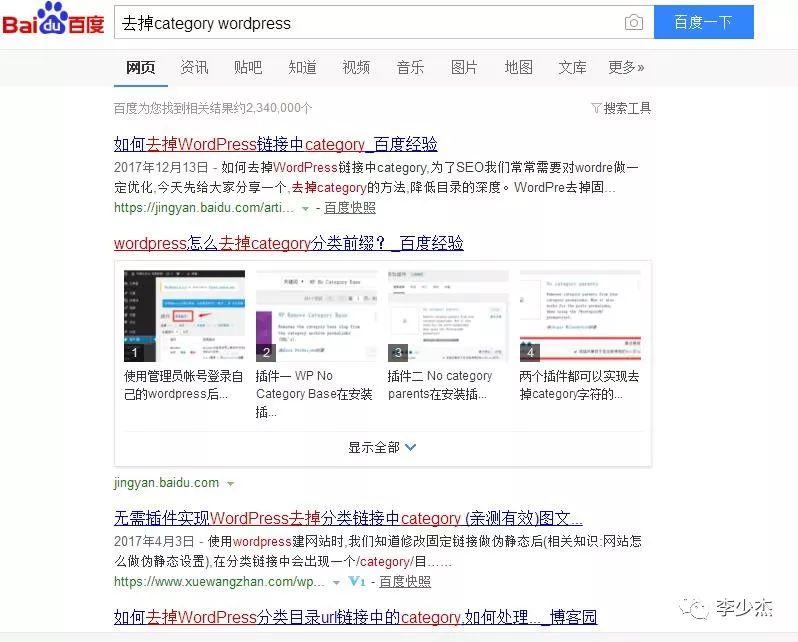
Task: Open 百度快照 for xuewangzhan result
Action: click(405, 581)
